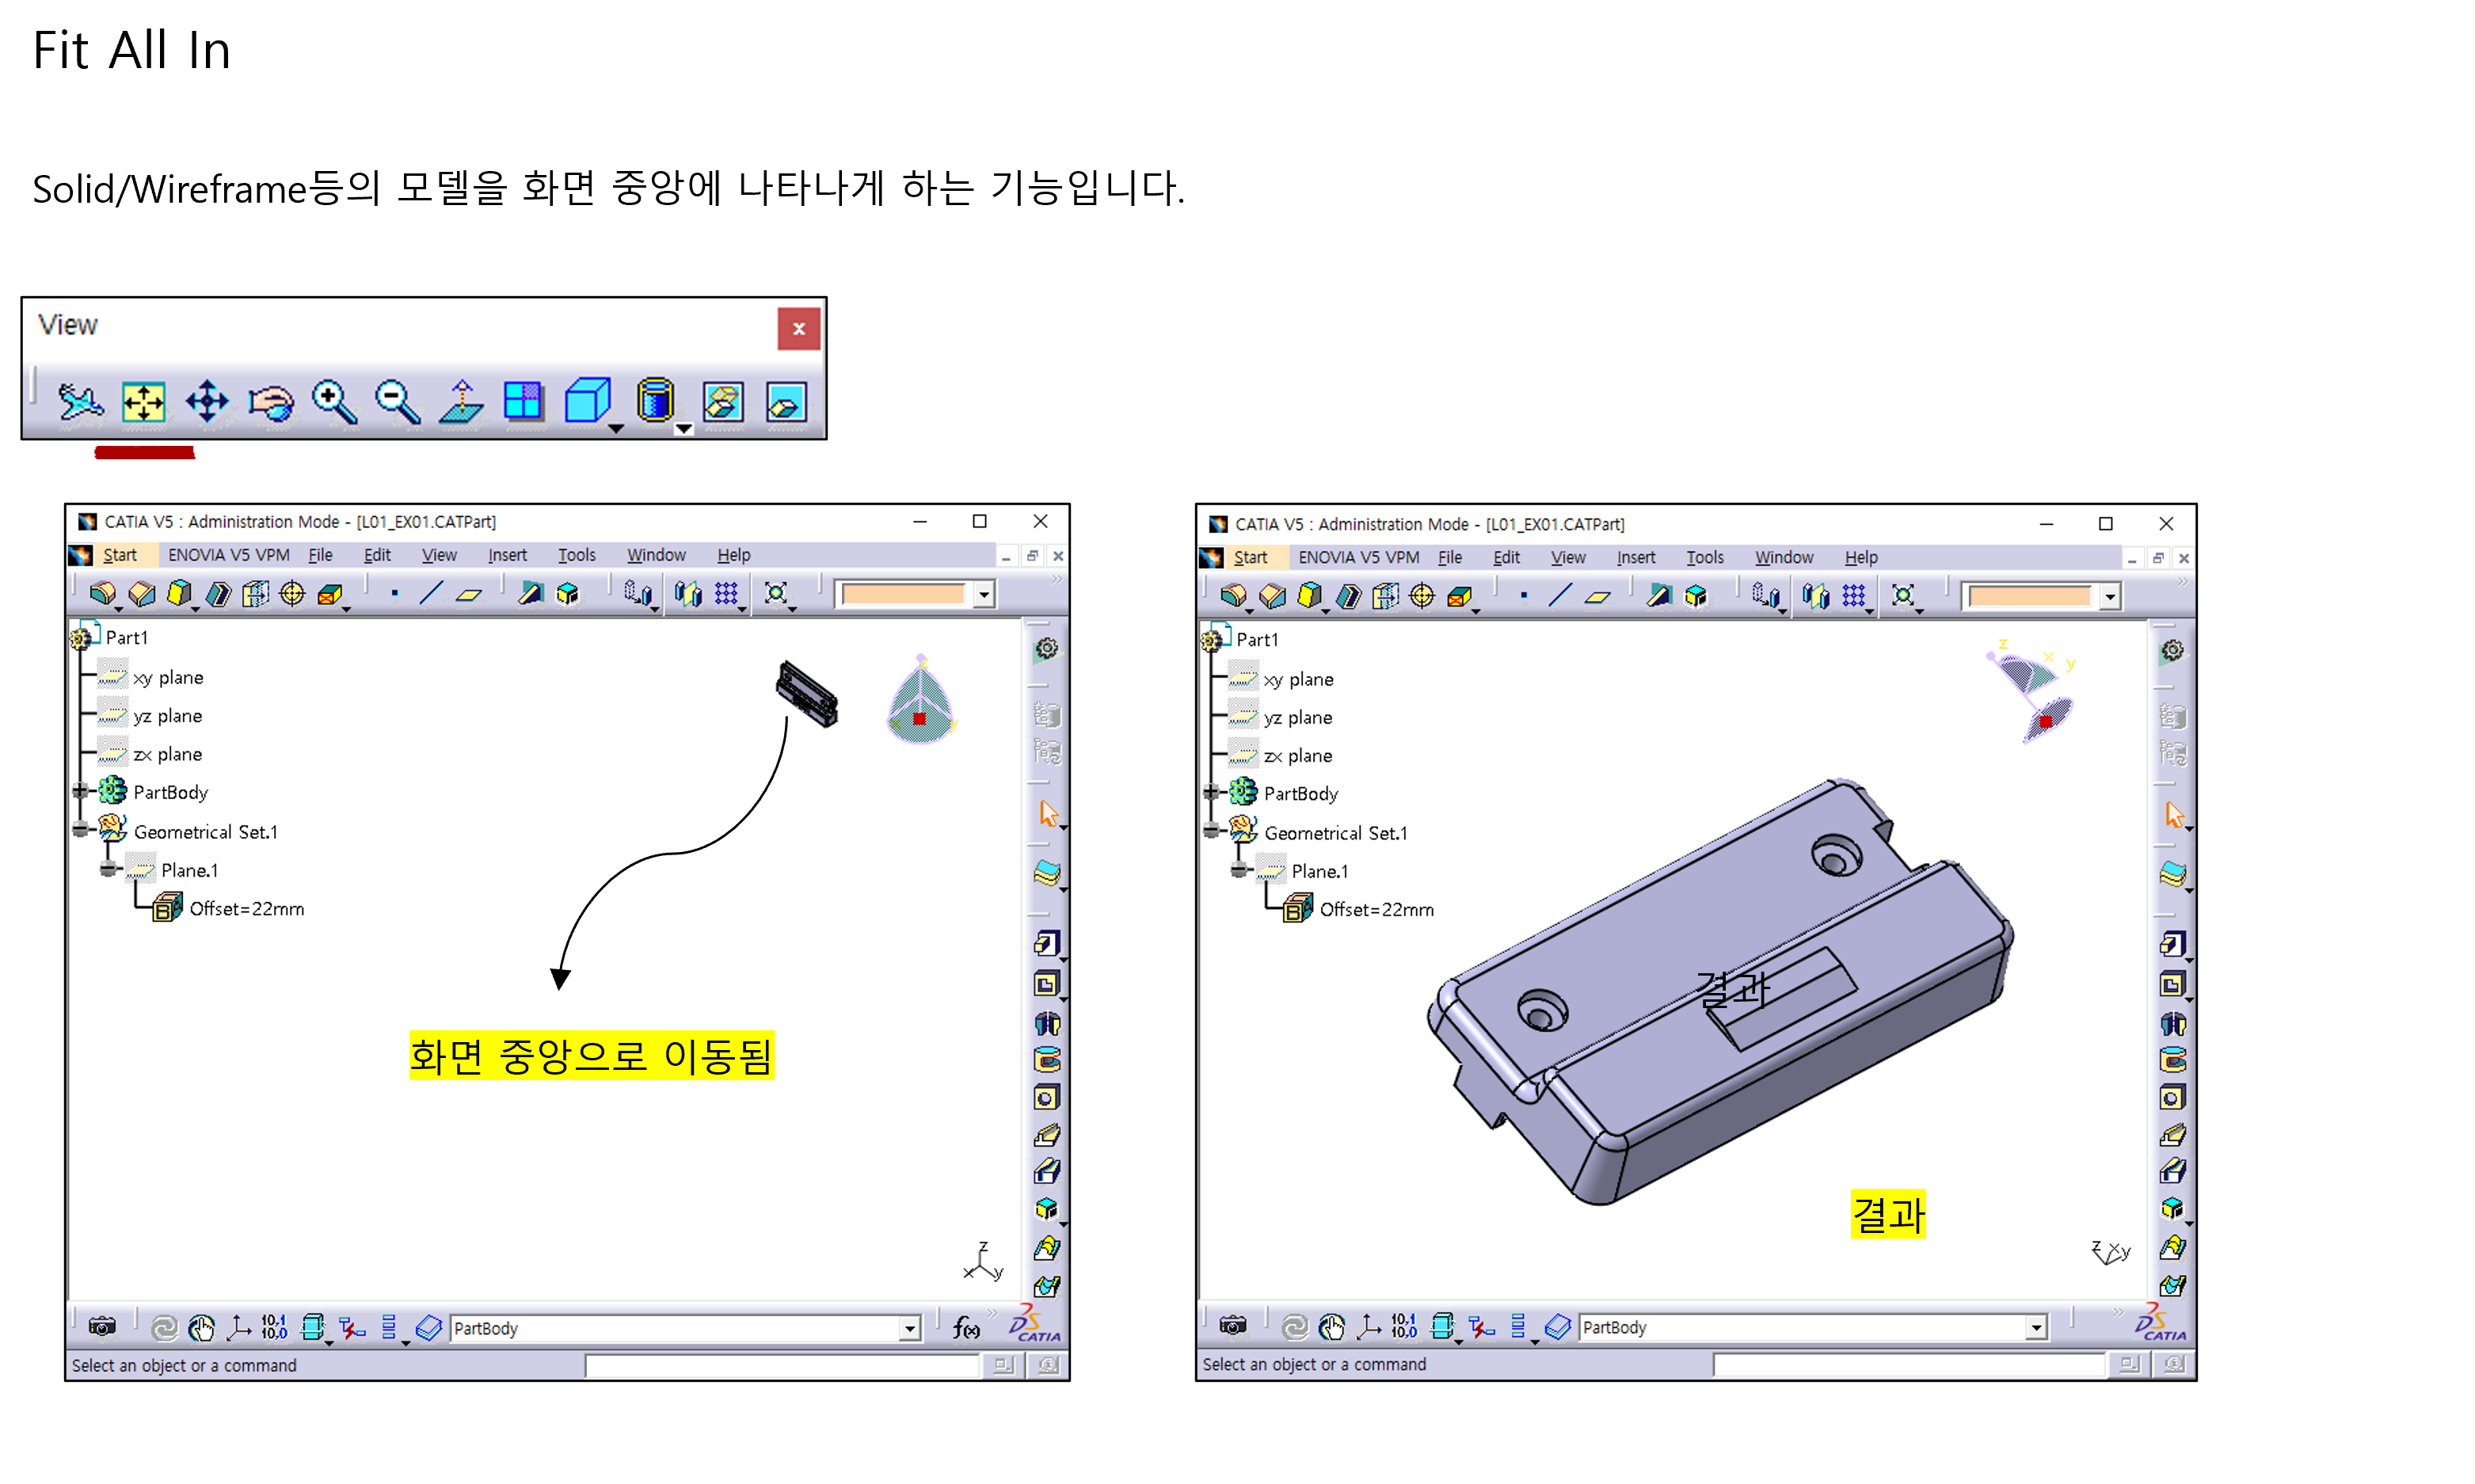Image resolution: width=2475 pixels, height=1484 pixels.
Task: Select the Pan tool in View toolbar
Action: click(x=207, y=402)
